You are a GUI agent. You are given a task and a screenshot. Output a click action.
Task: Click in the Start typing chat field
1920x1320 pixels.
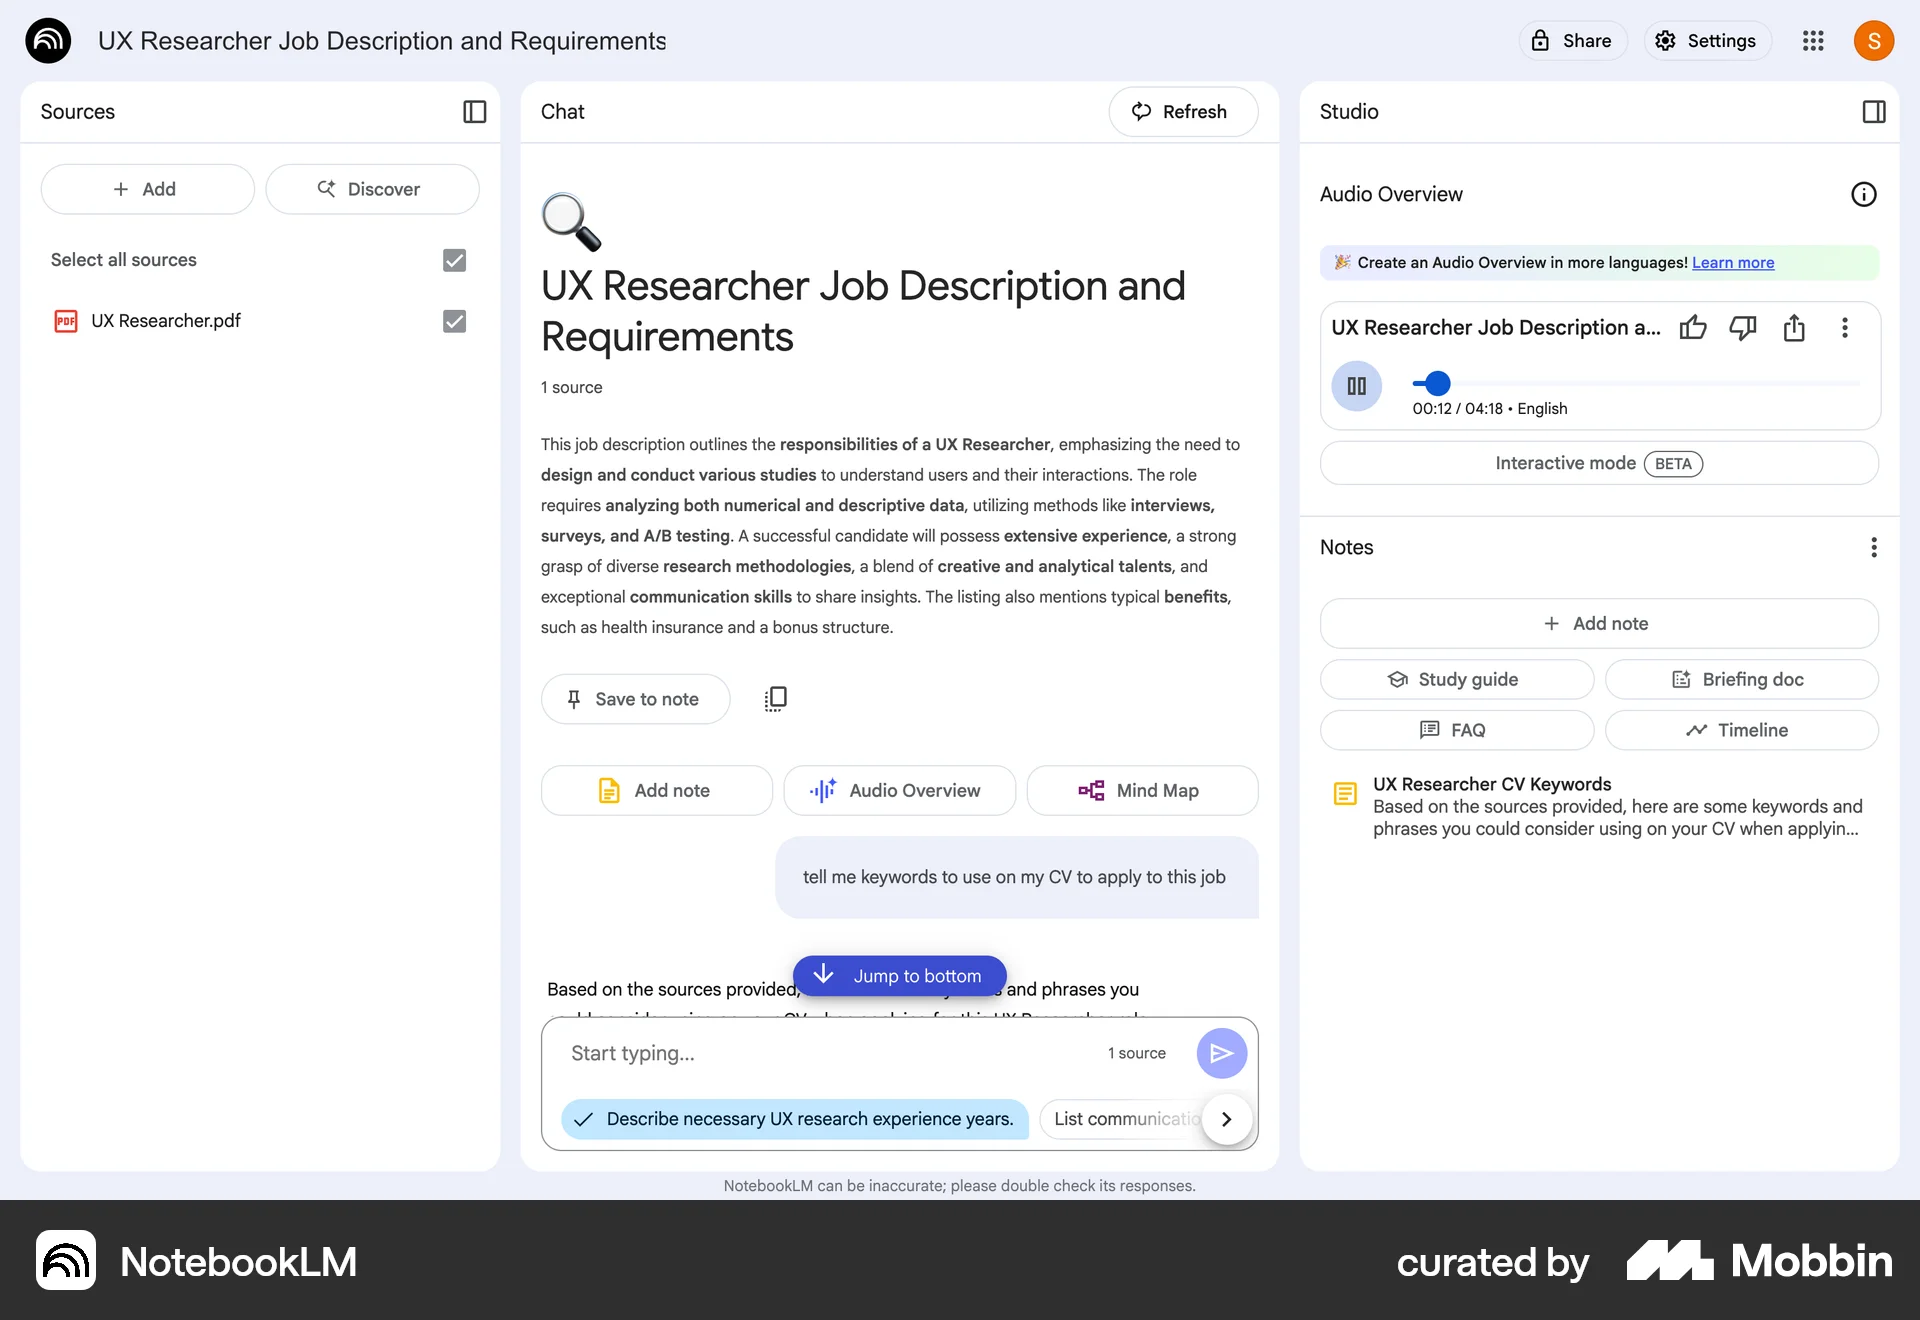[800, 1053]
